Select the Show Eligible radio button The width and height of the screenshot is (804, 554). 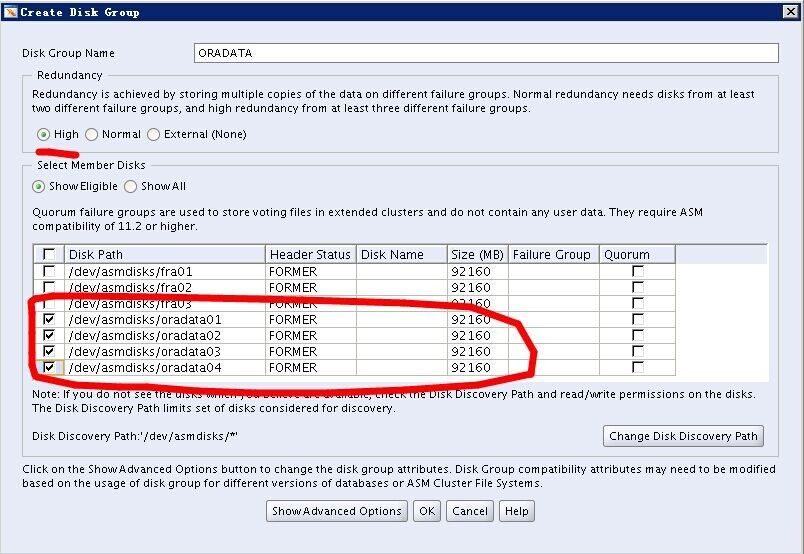point(39,186)
